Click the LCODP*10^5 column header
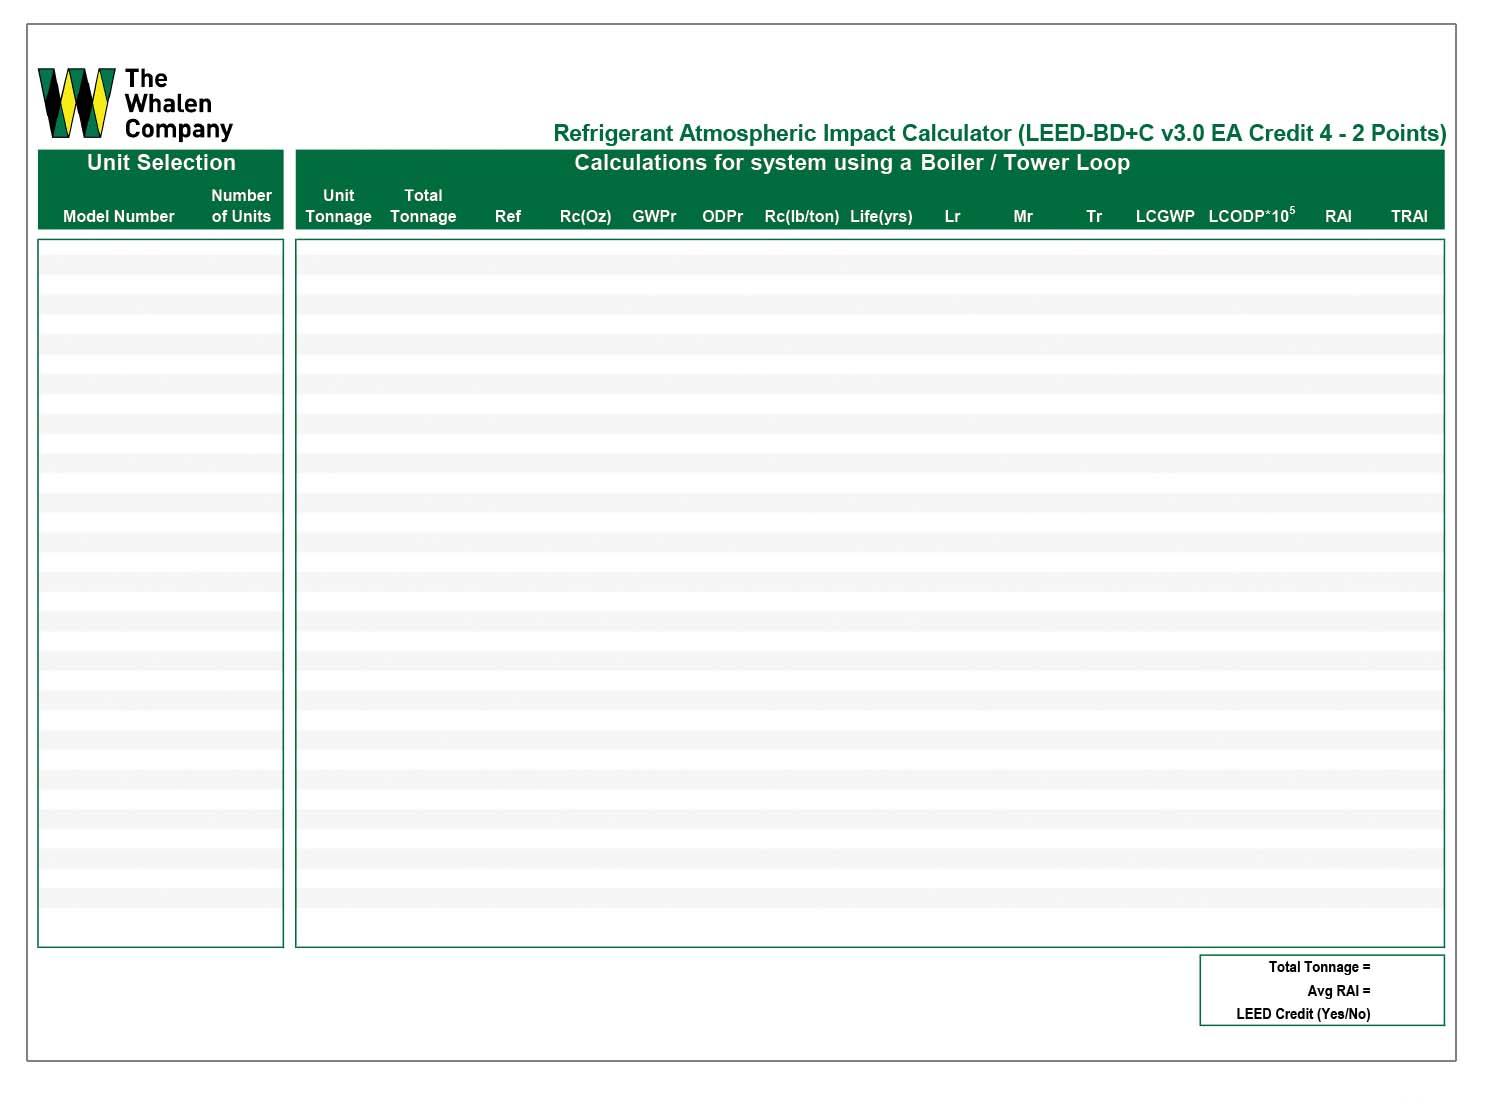This screenshot has height=1104, width=1486. (1251, 216)
